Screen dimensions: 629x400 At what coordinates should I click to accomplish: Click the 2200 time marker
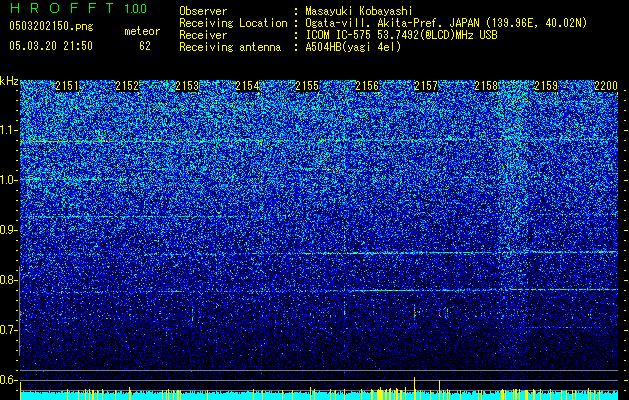606,86
